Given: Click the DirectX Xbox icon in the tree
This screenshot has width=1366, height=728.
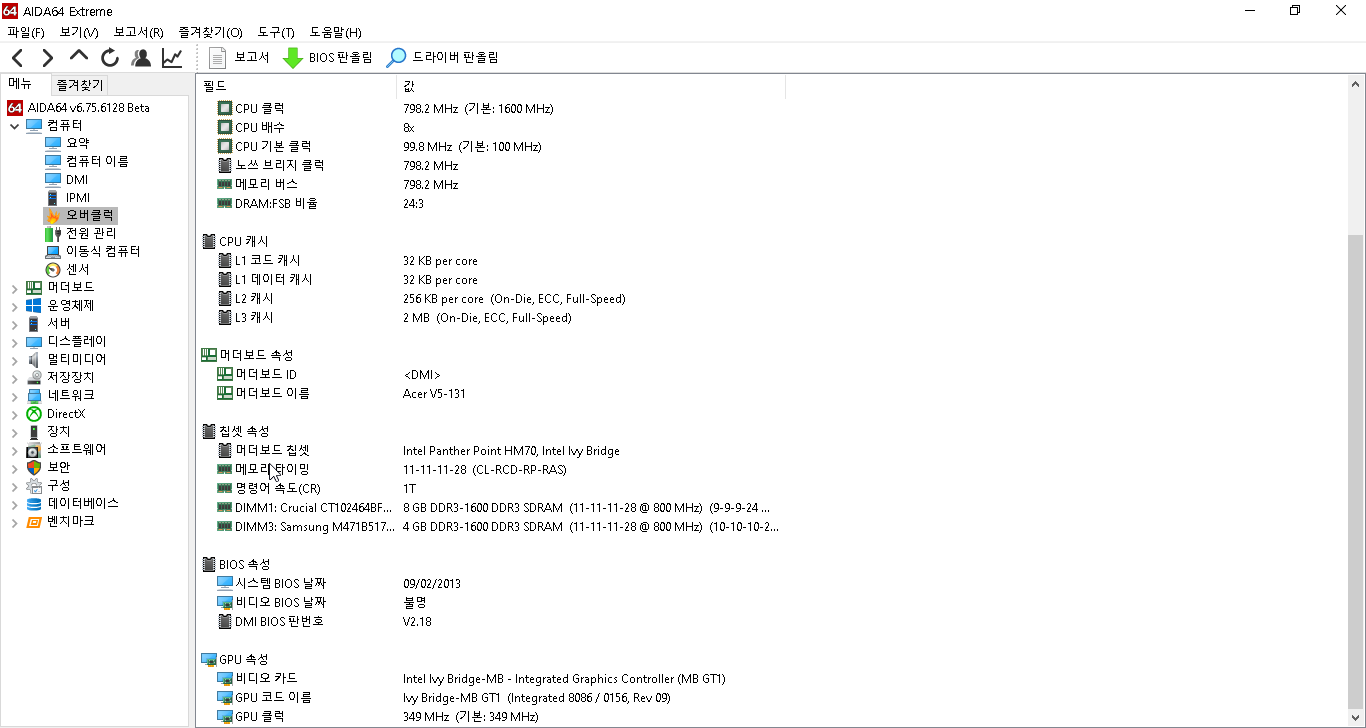Looking at the screenshot, I should pyautogui.click(x=34, y=414).
